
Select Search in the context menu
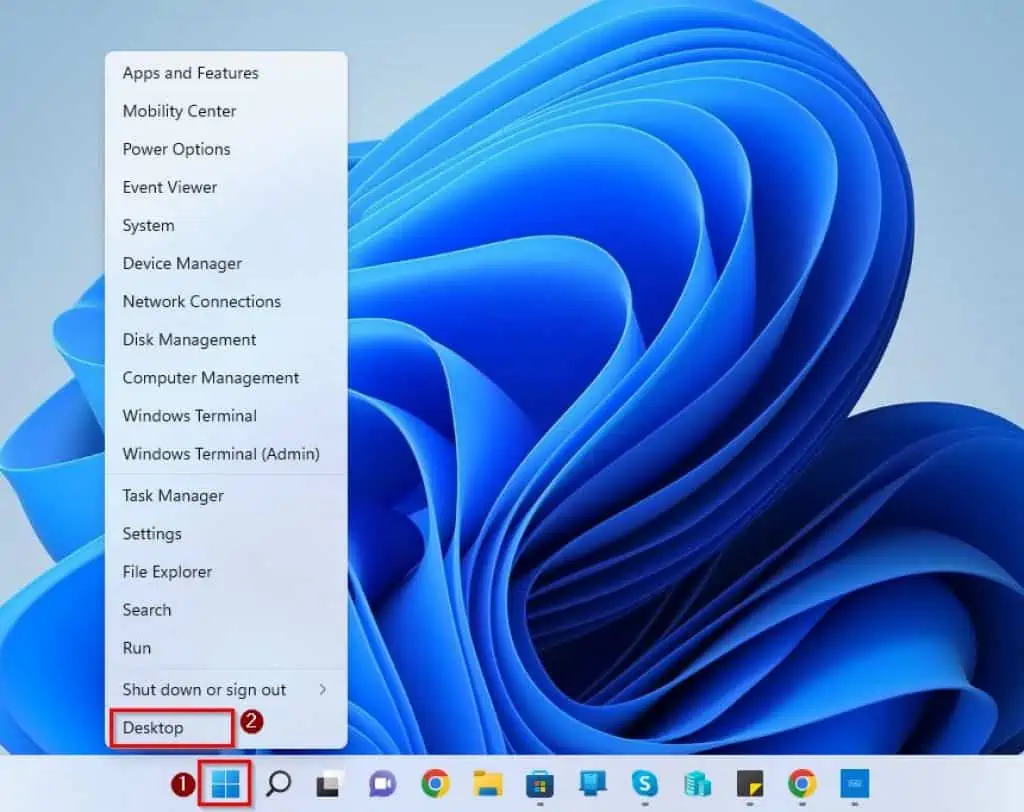(x=226, y=610)
